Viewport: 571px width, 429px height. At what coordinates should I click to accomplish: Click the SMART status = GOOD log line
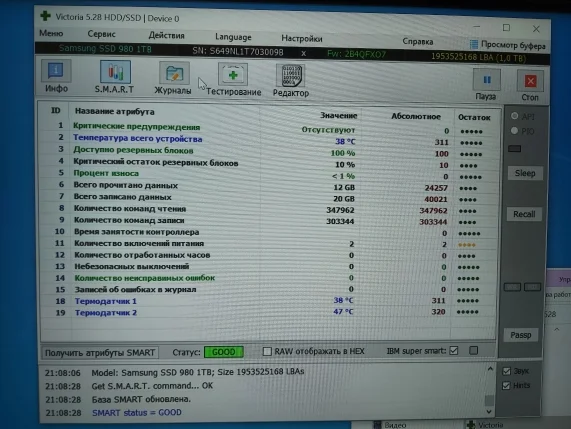pos(137,413)
